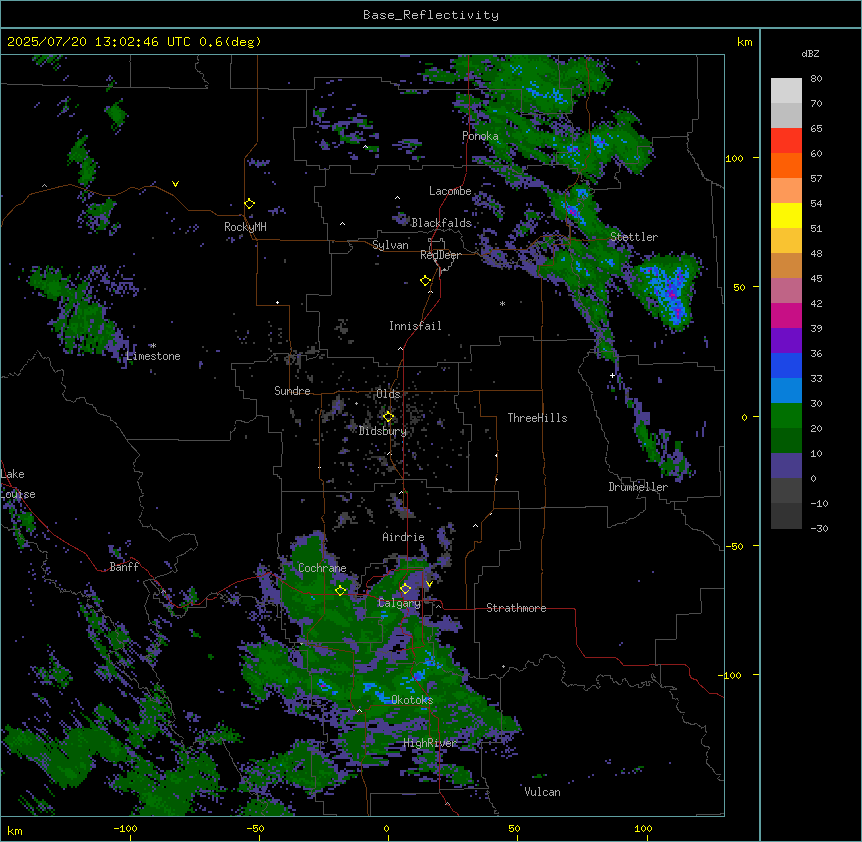Click the yellow v marker northwest of RockyMH
862x842 pixels.
(x=175, y=184)
